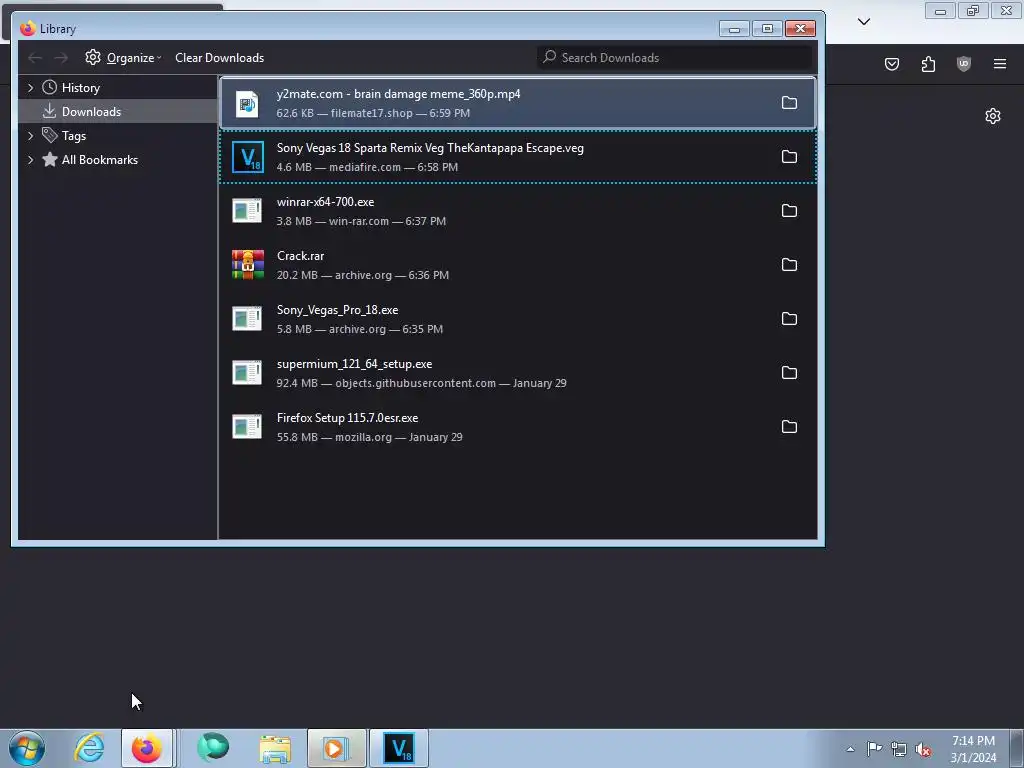Minimize the background Firefox window
This screenshot has height=768, width=1024.
[x=940, y=11]
